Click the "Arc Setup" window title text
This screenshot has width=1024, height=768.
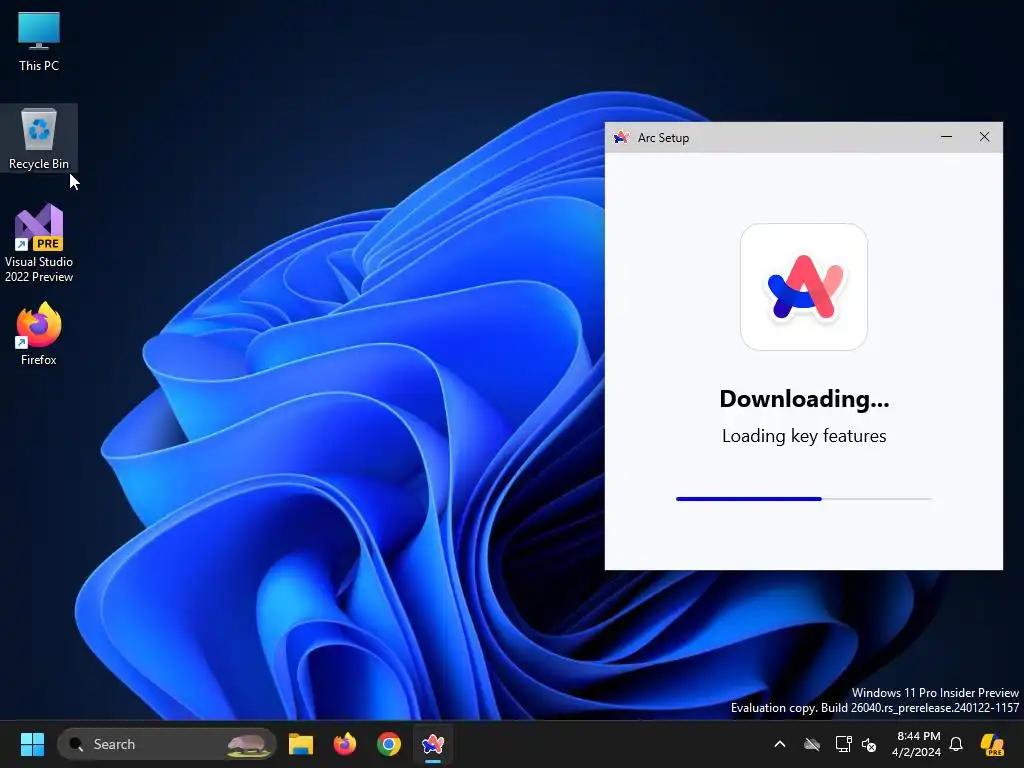[663, 138]
